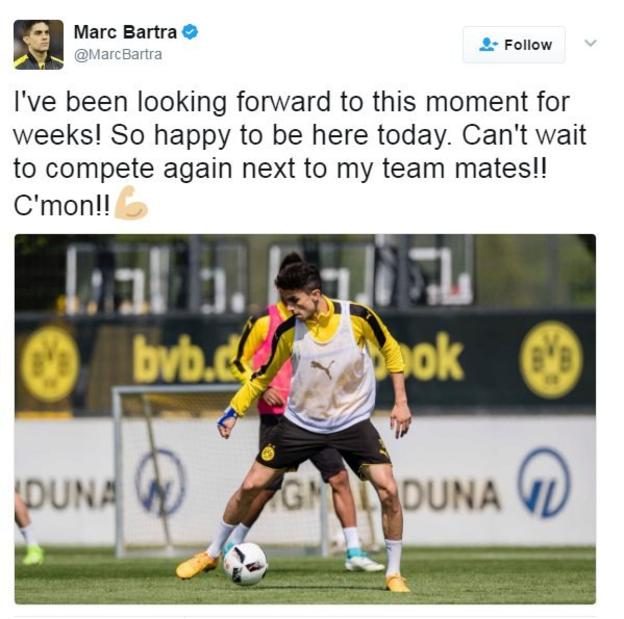Click the yellow BVB logo beside bvb.de text

click(x=50, y=364)
